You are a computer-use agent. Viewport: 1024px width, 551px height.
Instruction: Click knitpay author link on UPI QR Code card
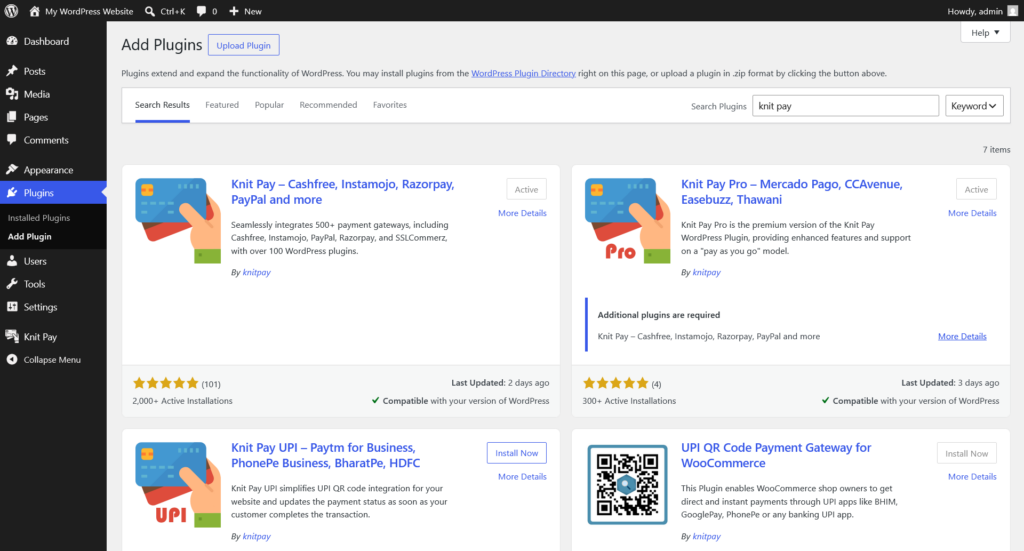tap(706, 536)
